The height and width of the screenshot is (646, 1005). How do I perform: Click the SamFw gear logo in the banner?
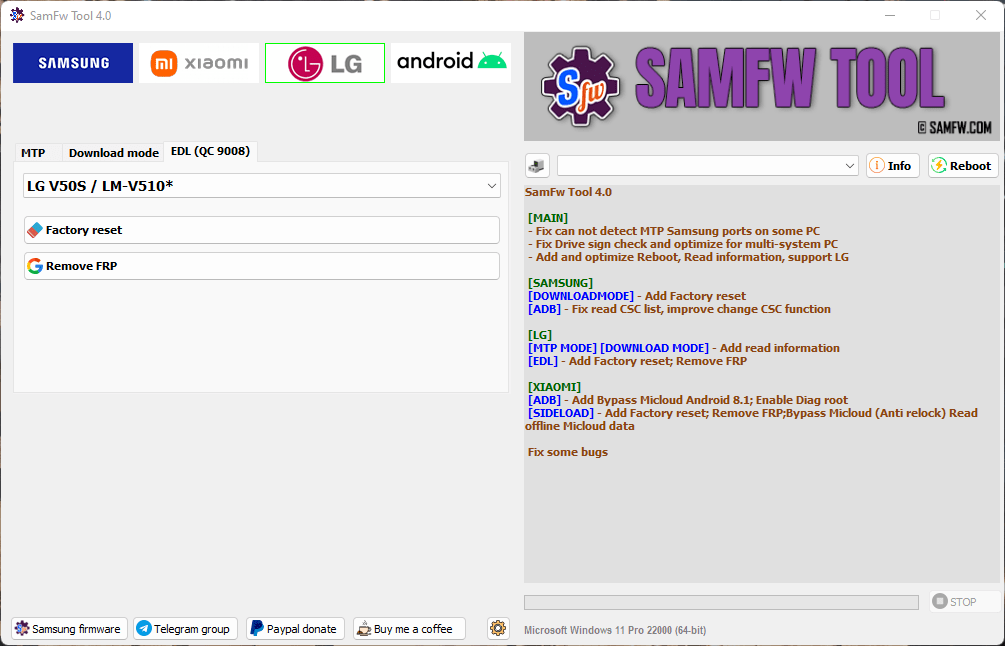[x=580, y=87]
